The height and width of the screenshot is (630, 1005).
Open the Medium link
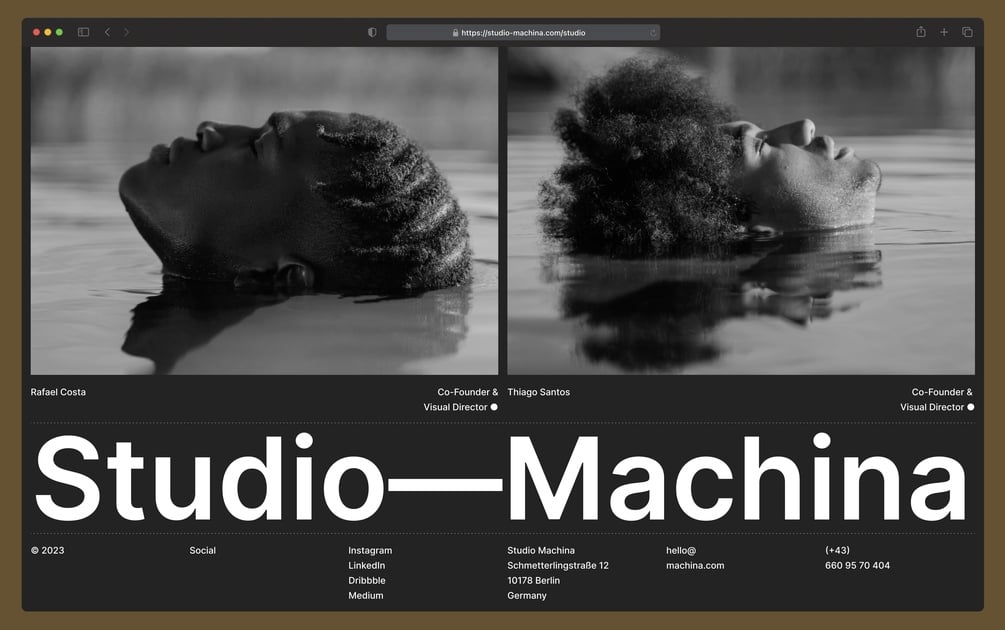[366, 595]
